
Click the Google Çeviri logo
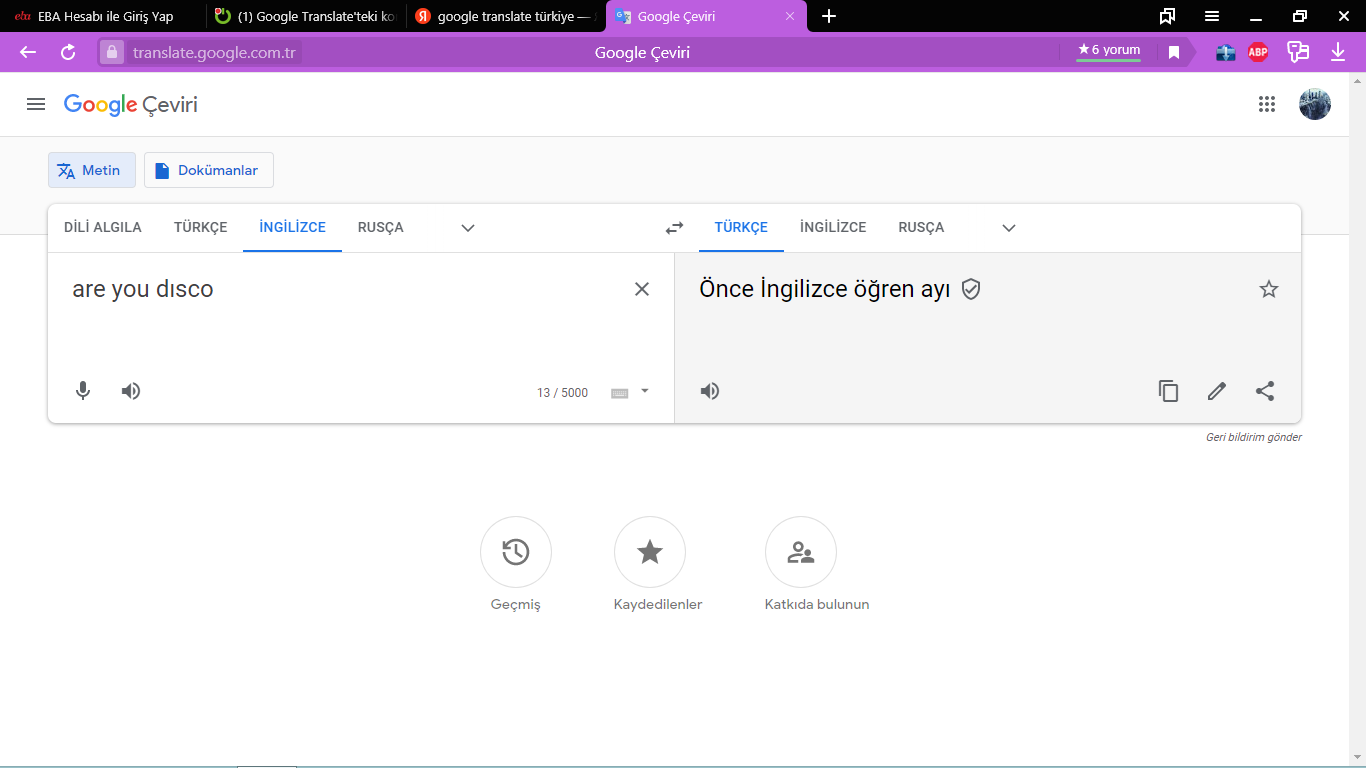[131, 104]
